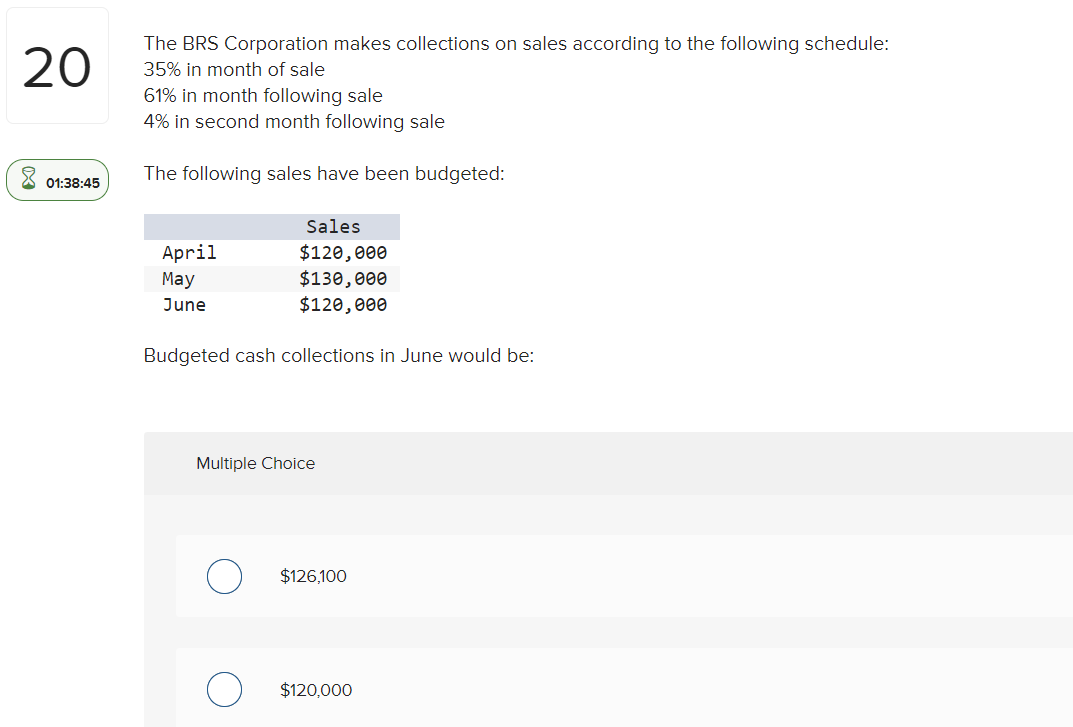The width and height of the screenshot is (1073, 727).
Task: Click the hourglass icon in the timer
Action: point(29,181)
